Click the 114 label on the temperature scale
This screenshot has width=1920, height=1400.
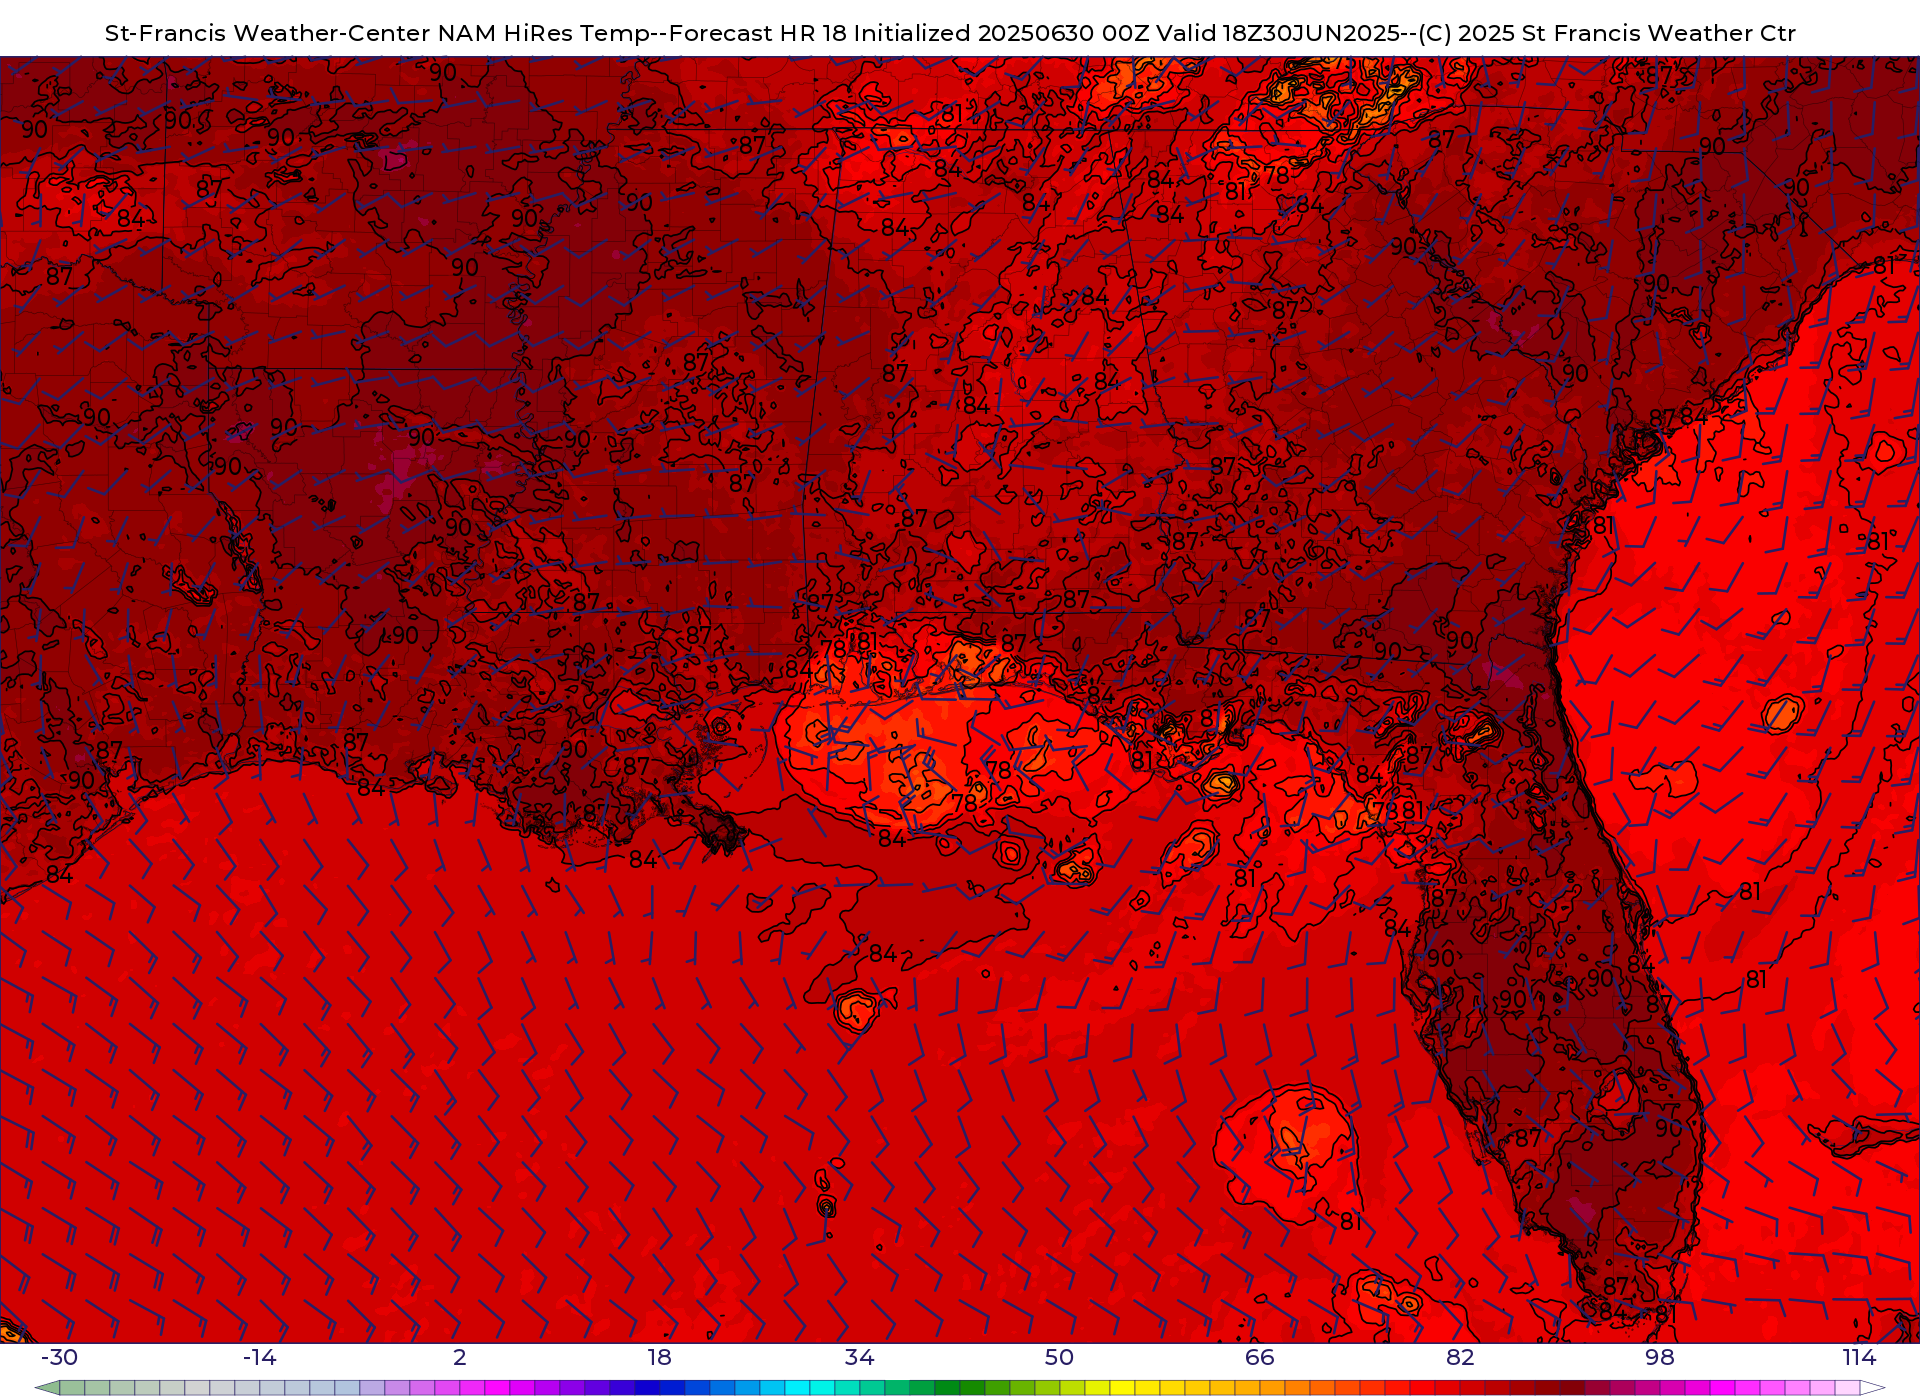click(1860, 1357)
